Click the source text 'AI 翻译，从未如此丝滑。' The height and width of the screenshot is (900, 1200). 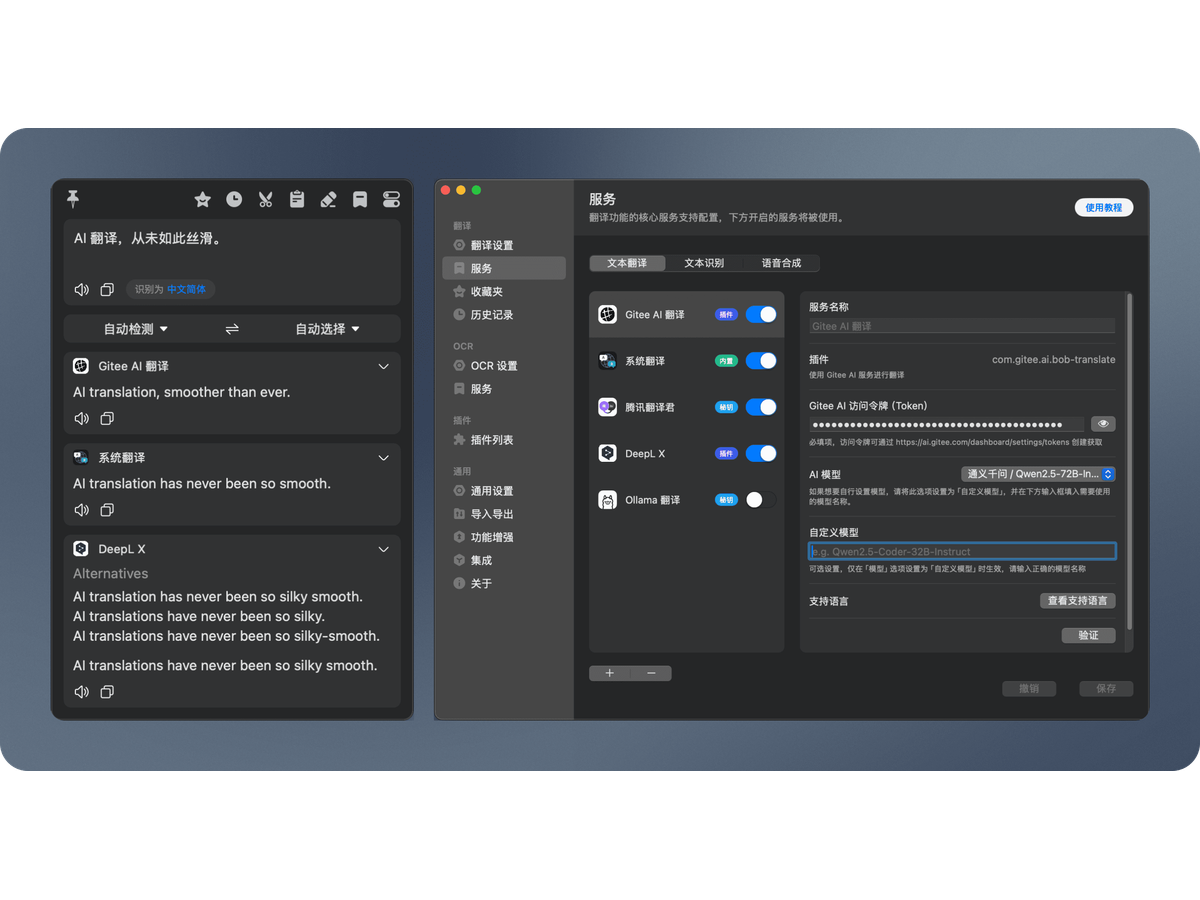pyautogui.click(x=147, y=239)
